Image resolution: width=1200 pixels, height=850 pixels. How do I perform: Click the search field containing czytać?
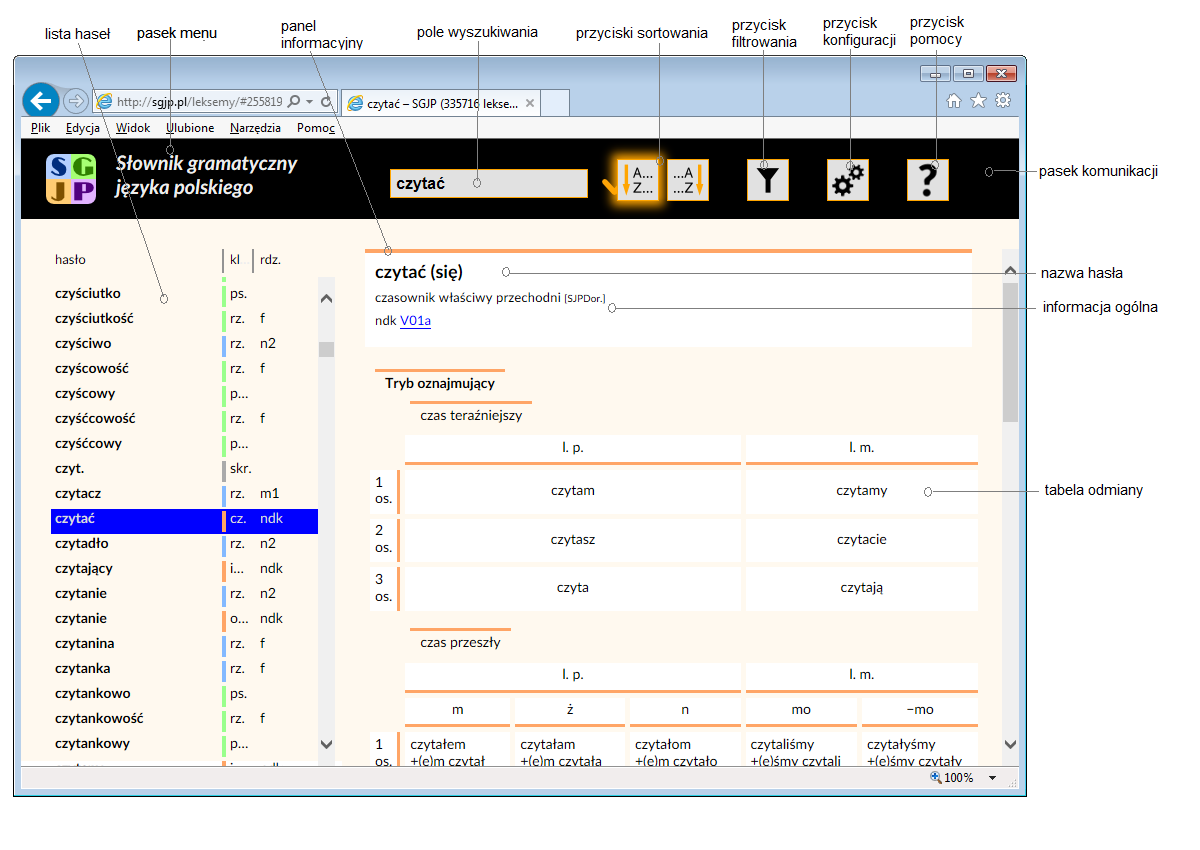pos(488,184)
